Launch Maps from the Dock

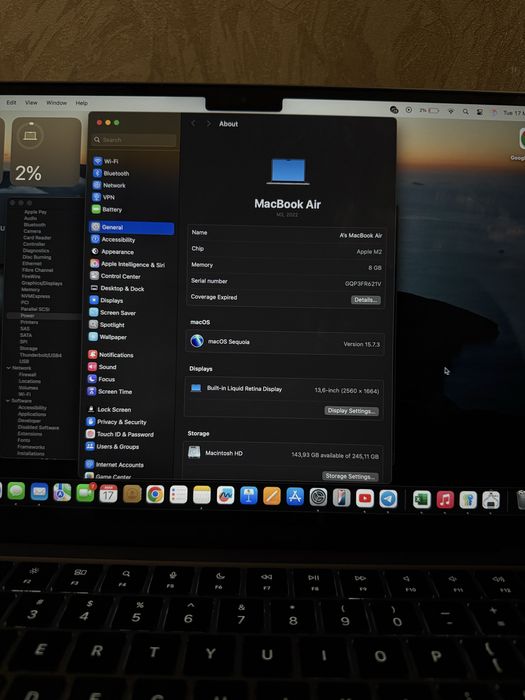[x=62, y=492]
